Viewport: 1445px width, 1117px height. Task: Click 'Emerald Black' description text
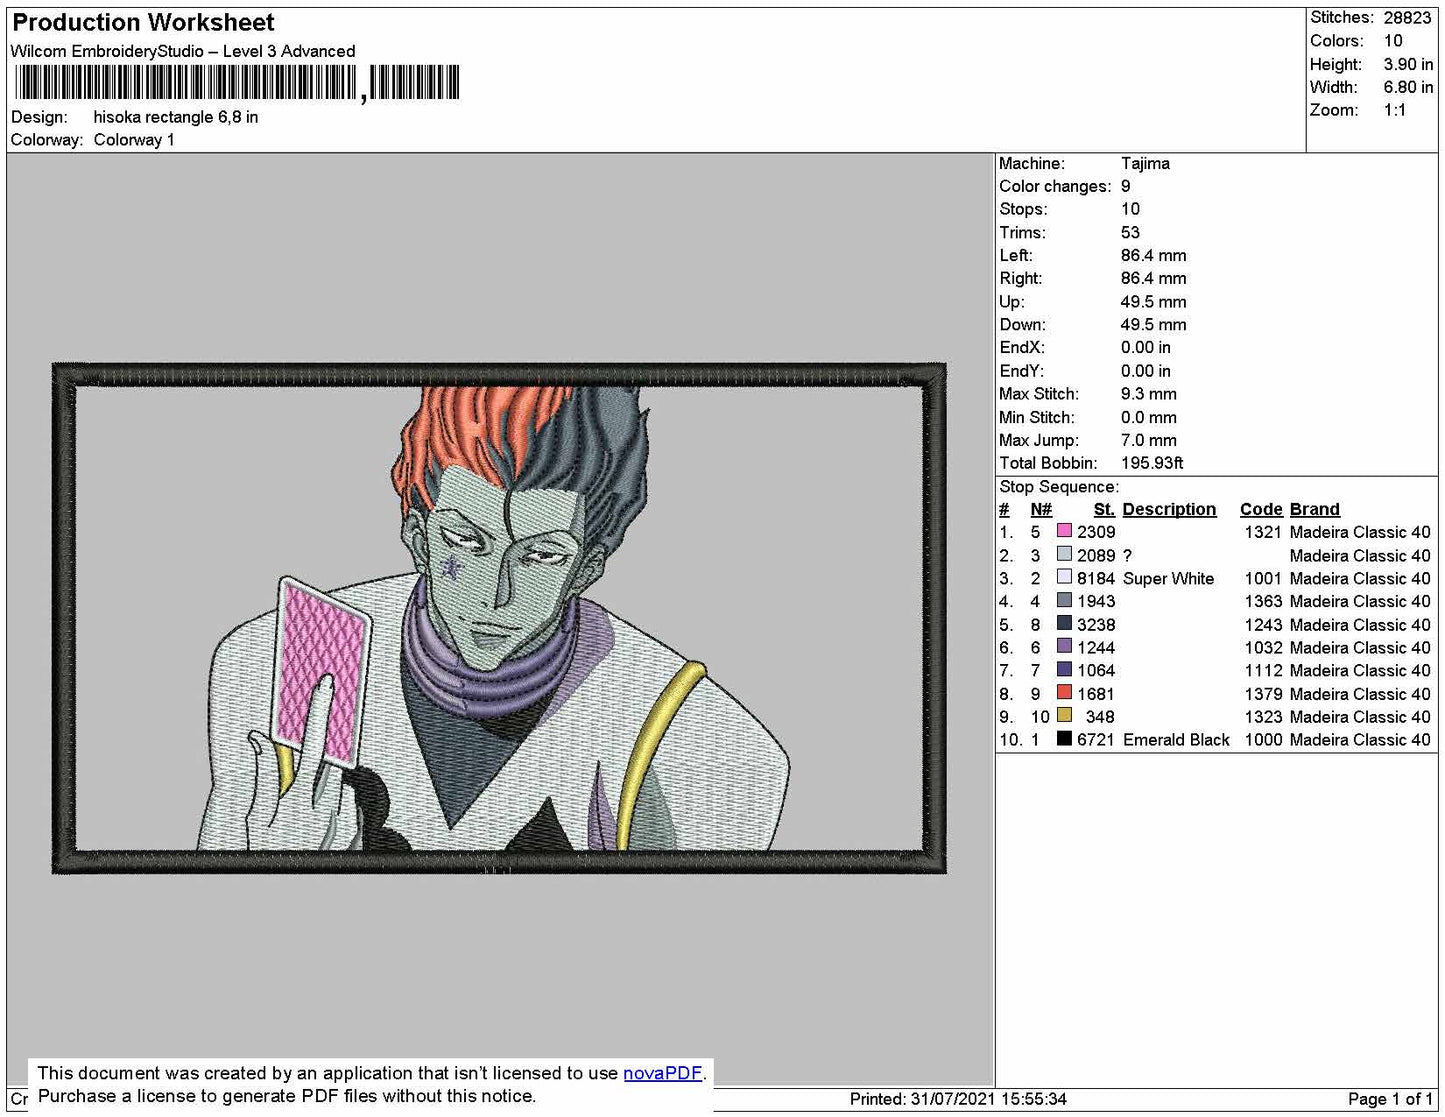tap(1176, 740)
